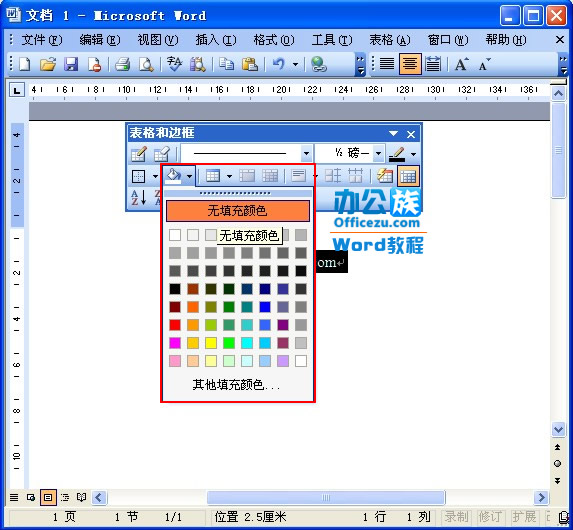573x530 pixels.
Task: Open a file with the folder icon
Action: pyautogui.click(x=48, y=64)
